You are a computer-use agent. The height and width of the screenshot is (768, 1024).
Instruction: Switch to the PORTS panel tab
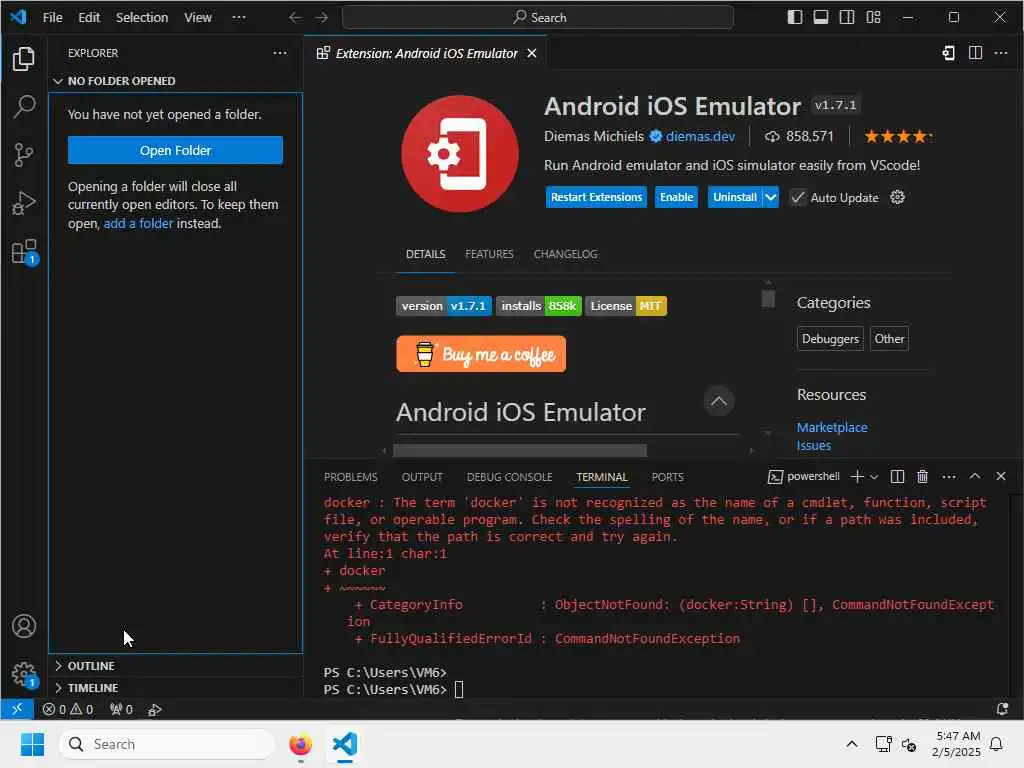(x=667, y=477)
